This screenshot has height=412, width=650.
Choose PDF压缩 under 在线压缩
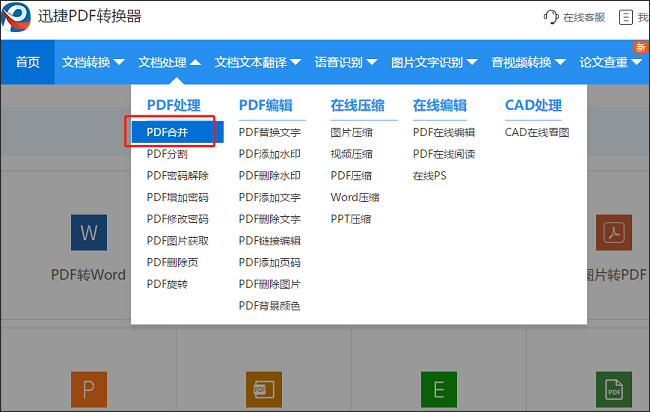click(x=351, y=176)
